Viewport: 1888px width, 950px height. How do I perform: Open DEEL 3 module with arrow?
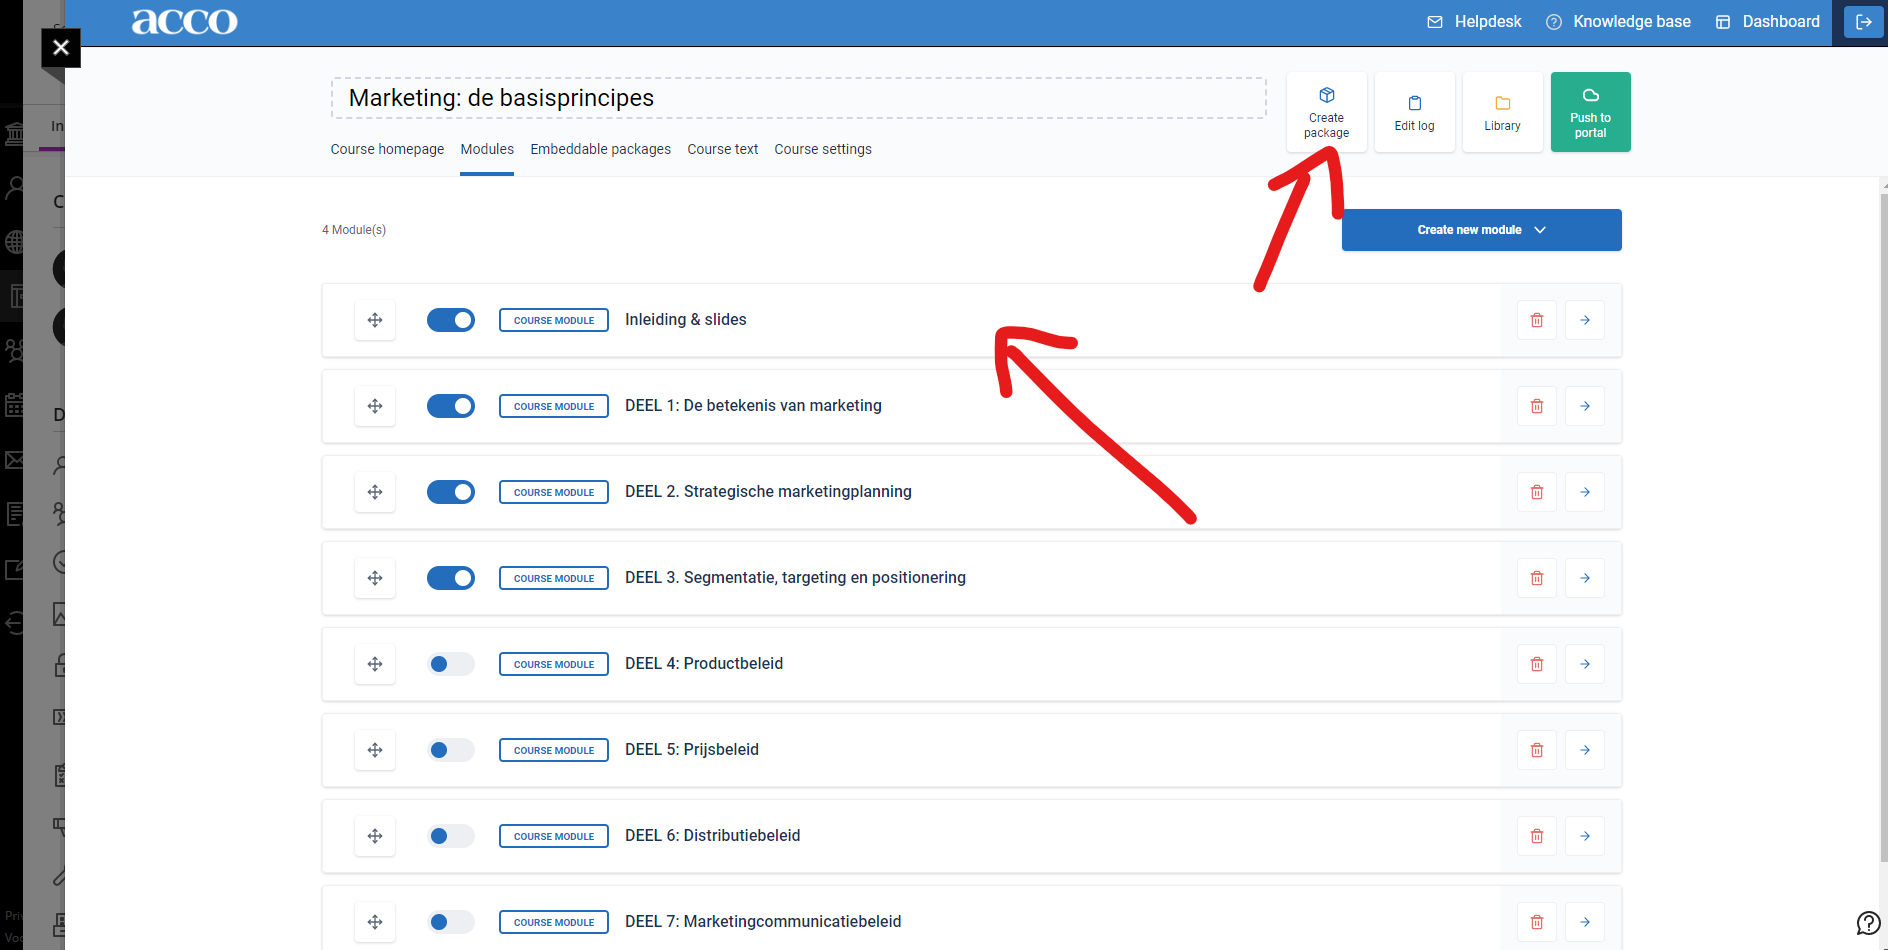pyautogui.click(x=1585, y=578)
